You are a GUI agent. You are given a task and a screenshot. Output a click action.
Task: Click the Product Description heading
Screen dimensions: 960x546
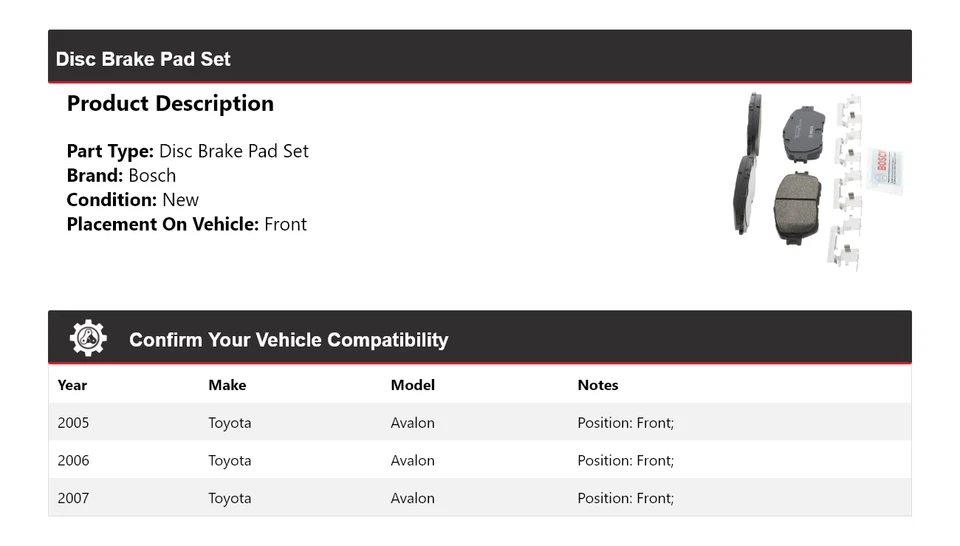pyautogui.click(x=170, y=104)
